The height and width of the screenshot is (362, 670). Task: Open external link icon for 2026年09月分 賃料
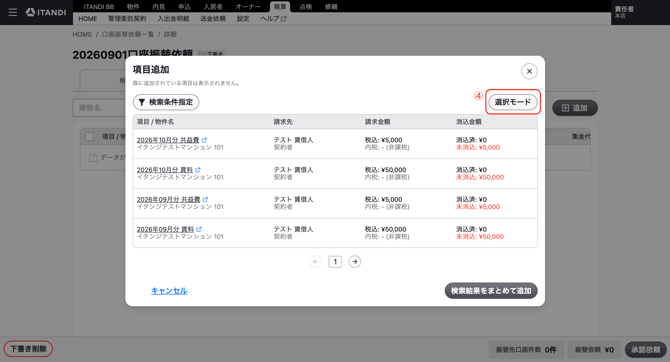tap(199, 229)
